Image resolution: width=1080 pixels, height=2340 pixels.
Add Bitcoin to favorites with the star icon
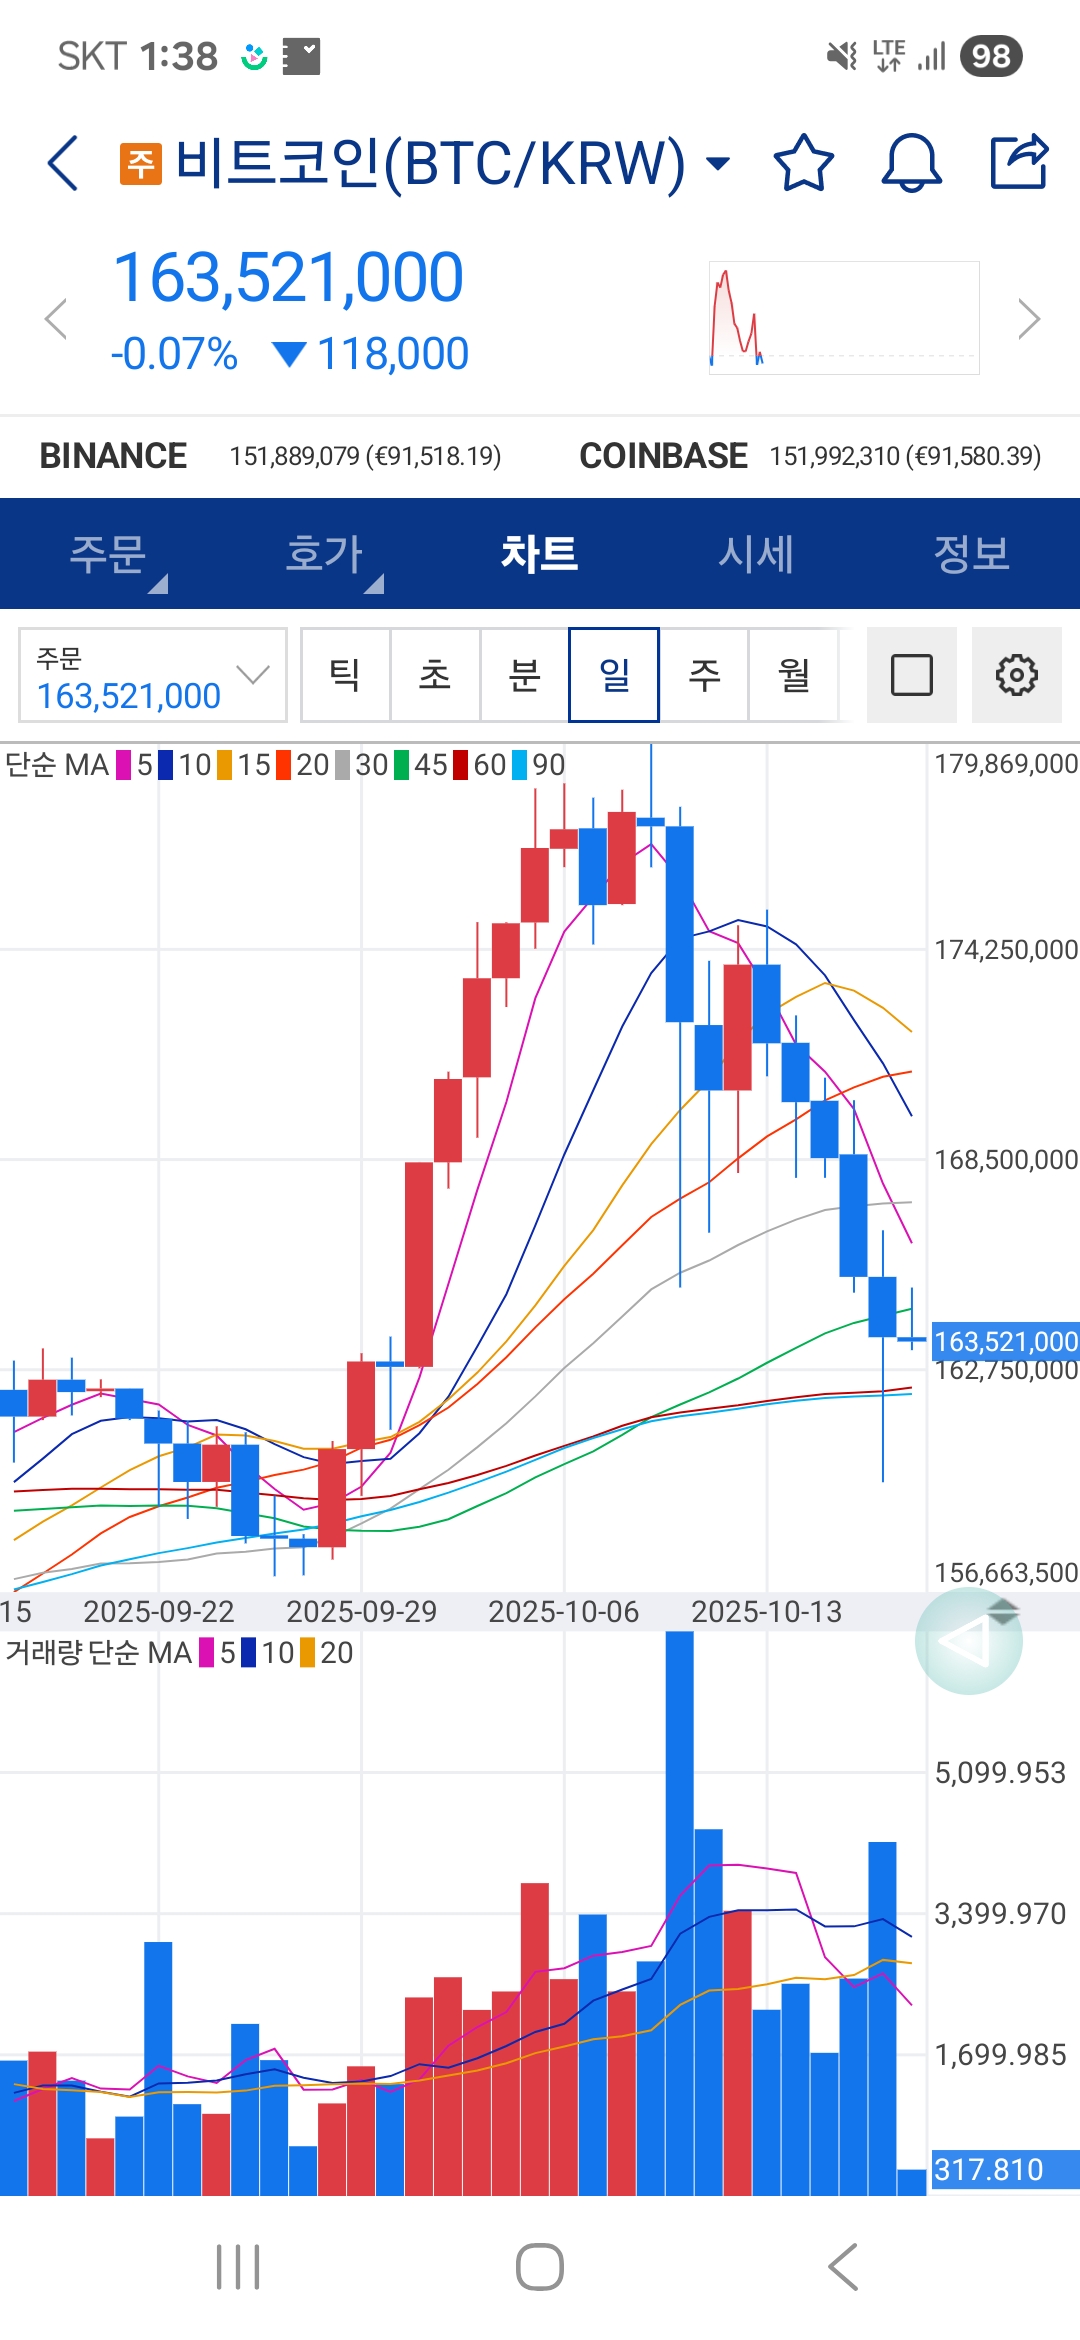click(x=803, y=163)
